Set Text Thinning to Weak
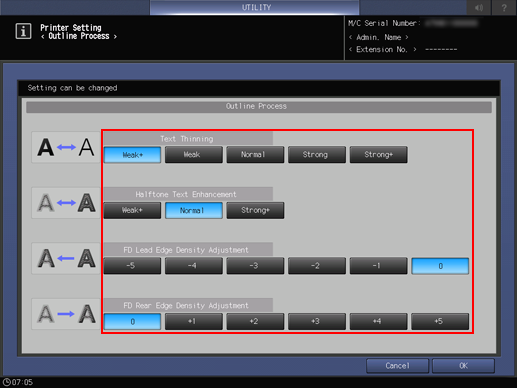This screenshot has width=517, height=388. pyautogui.click(x=194, y=155)
